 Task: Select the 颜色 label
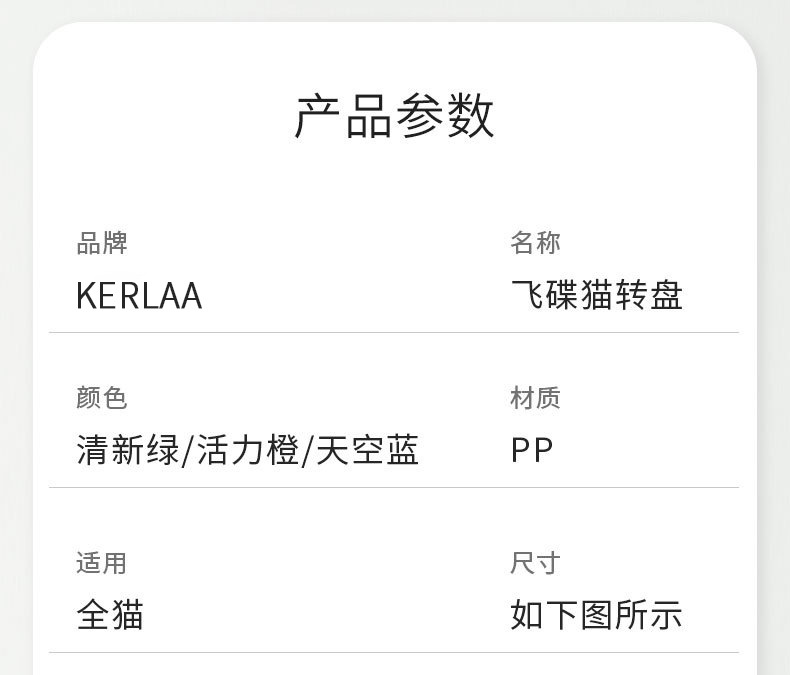[x=102, y=398]
